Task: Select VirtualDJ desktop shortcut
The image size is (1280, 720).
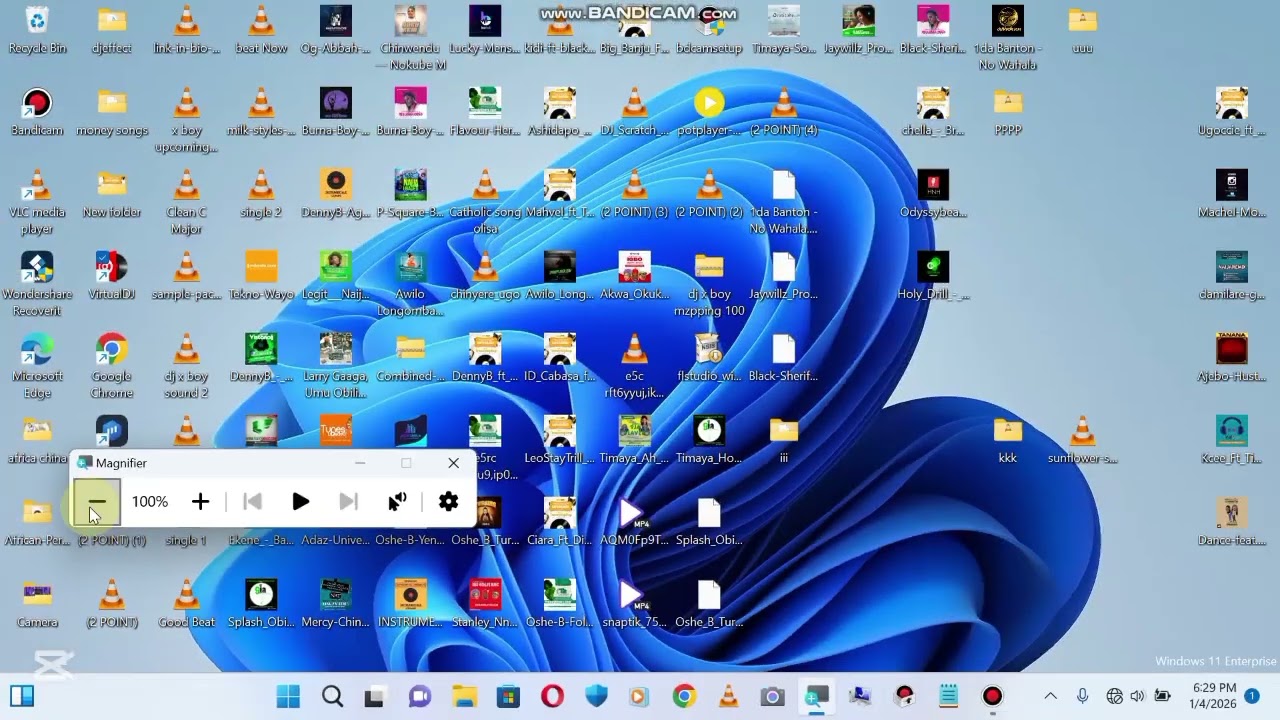Action: [111, 277]
